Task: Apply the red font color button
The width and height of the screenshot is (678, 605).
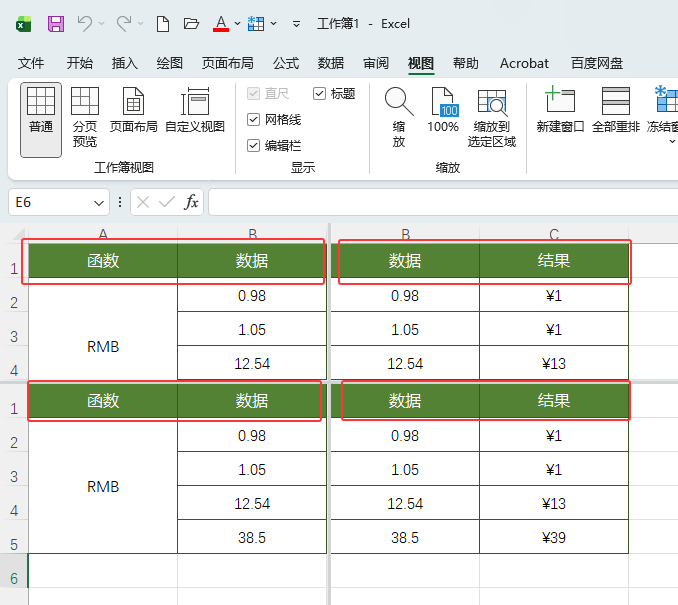Action: pyautogui.click(x=221, y=24)
